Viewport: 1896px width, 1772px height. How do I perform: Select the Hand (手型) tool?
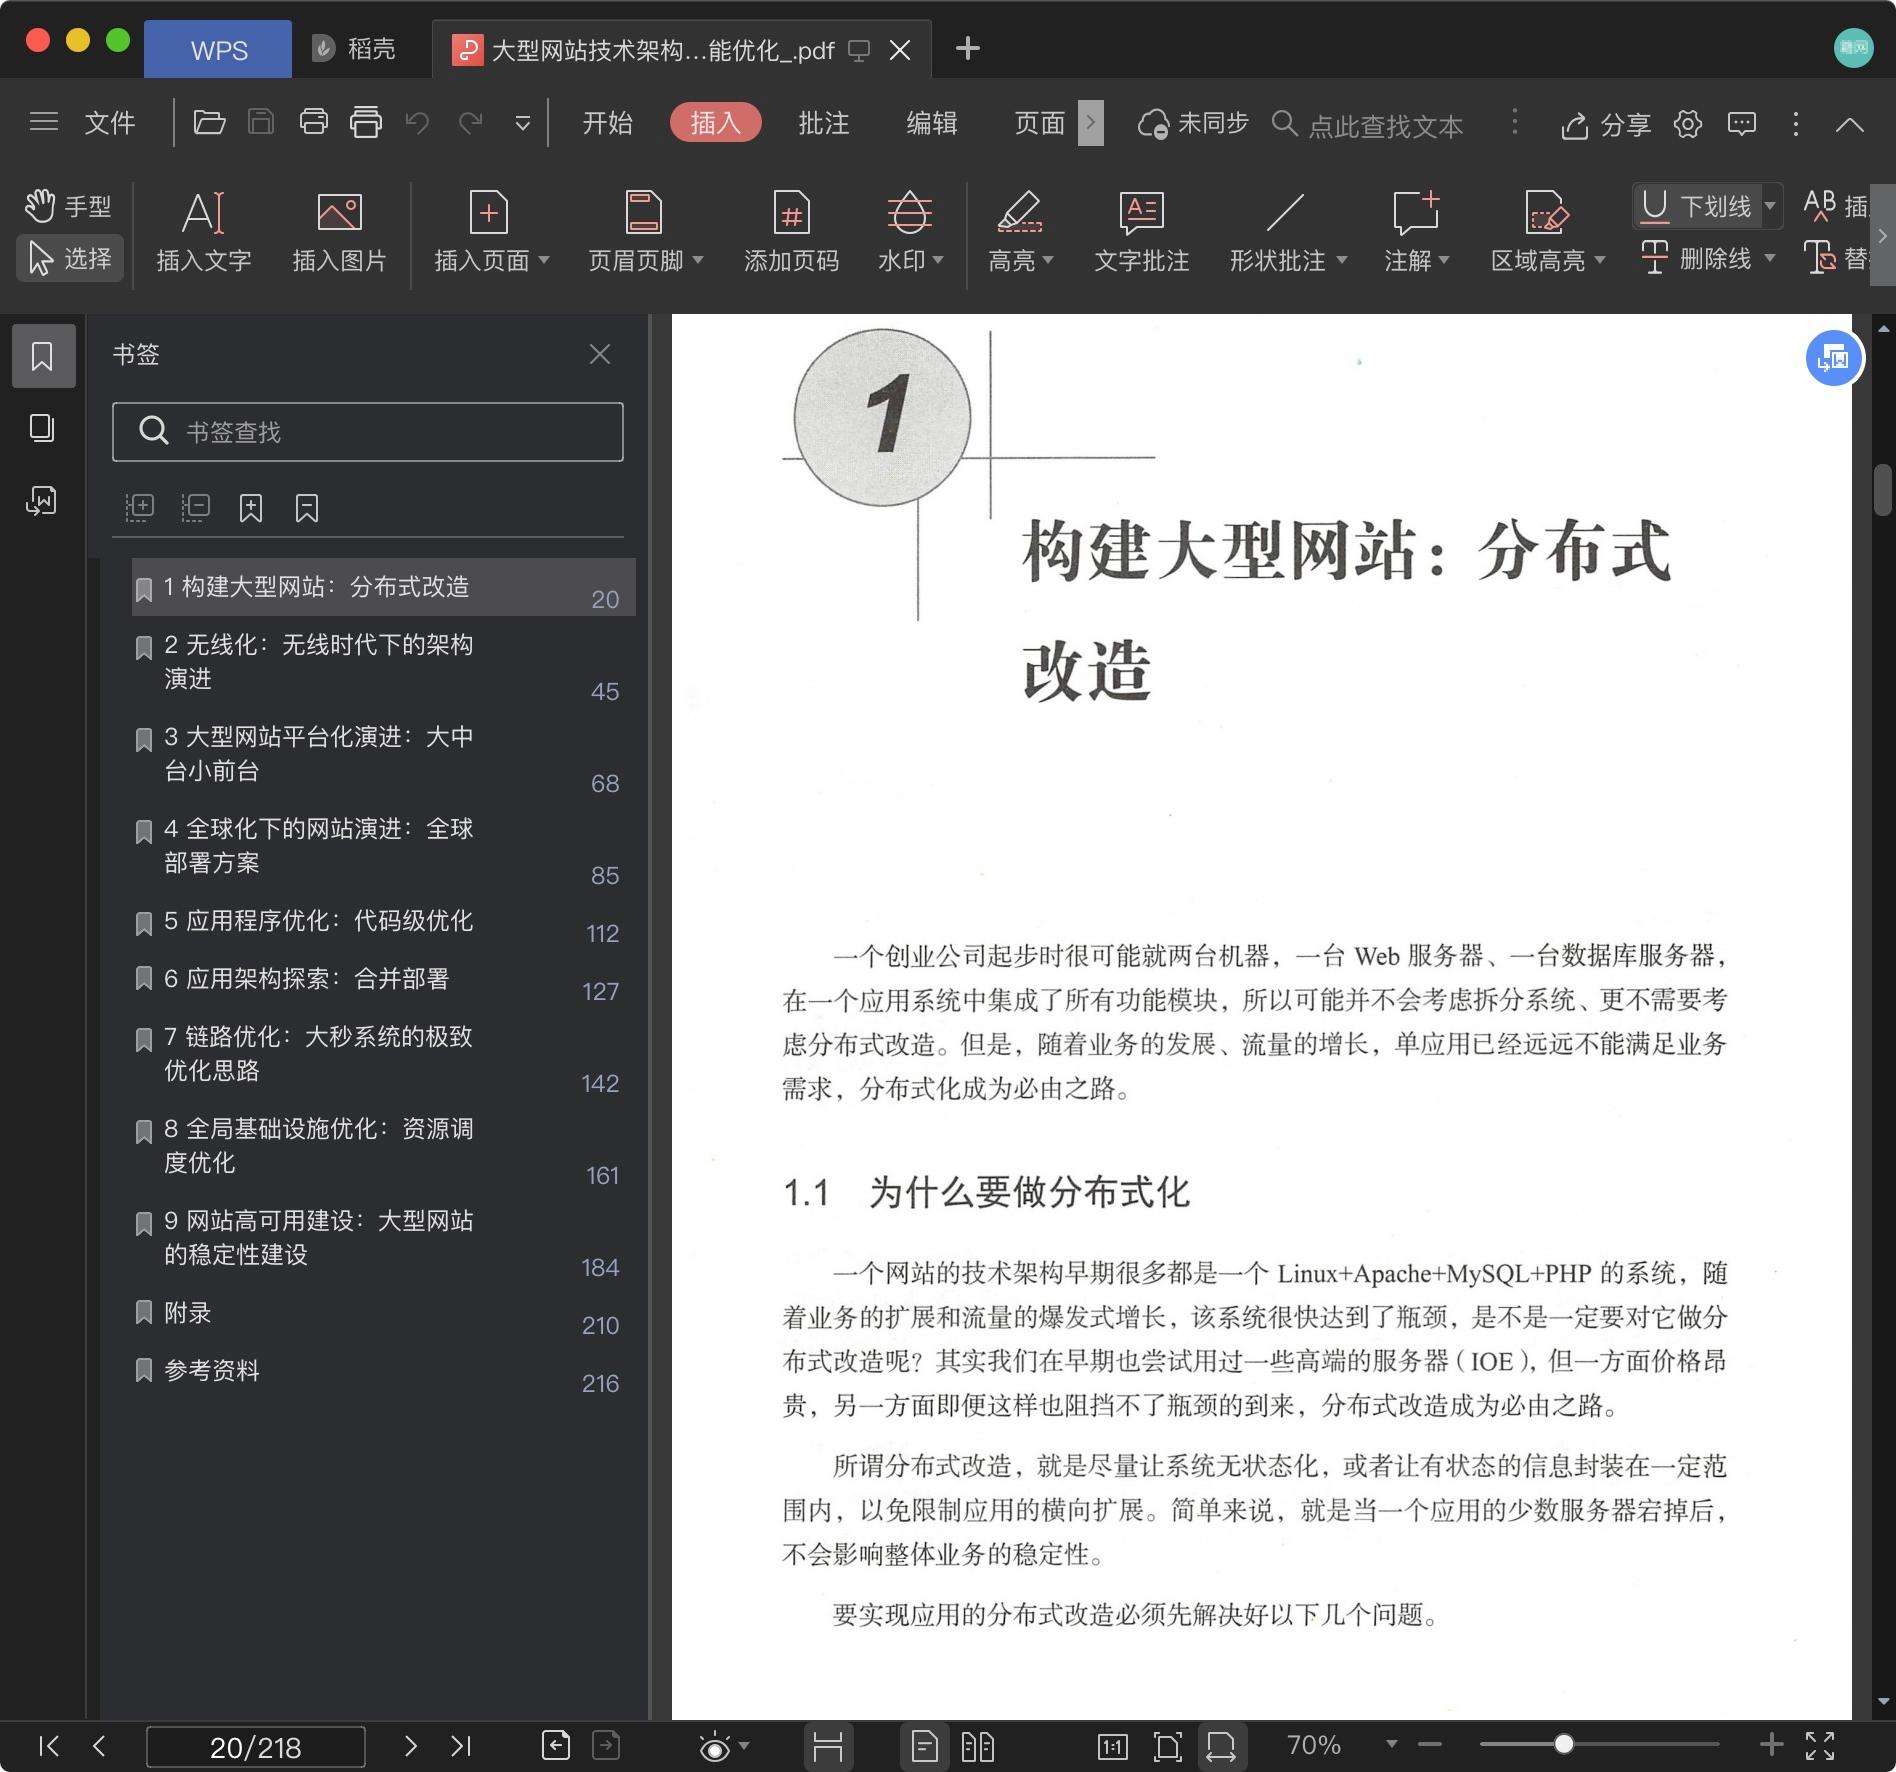pyautogui.click(x=68, y=206)
